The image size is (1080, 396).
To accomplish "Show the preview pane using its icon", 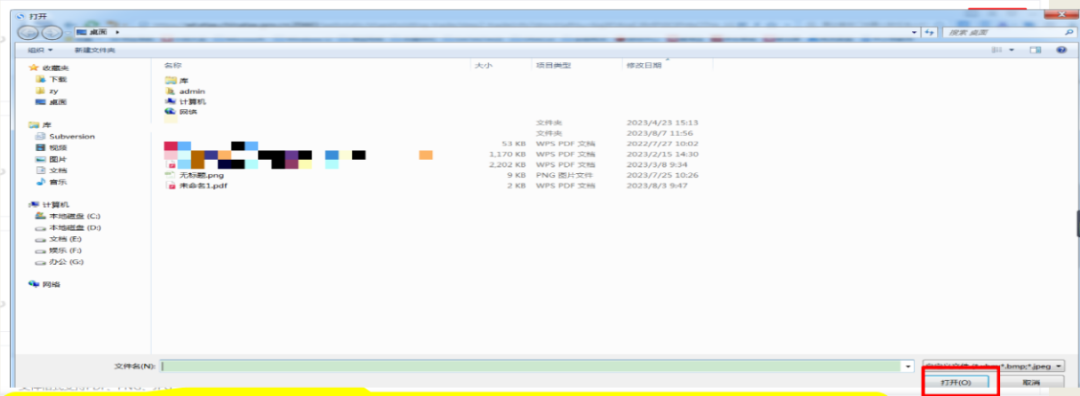I will (x=1035, y=50).
